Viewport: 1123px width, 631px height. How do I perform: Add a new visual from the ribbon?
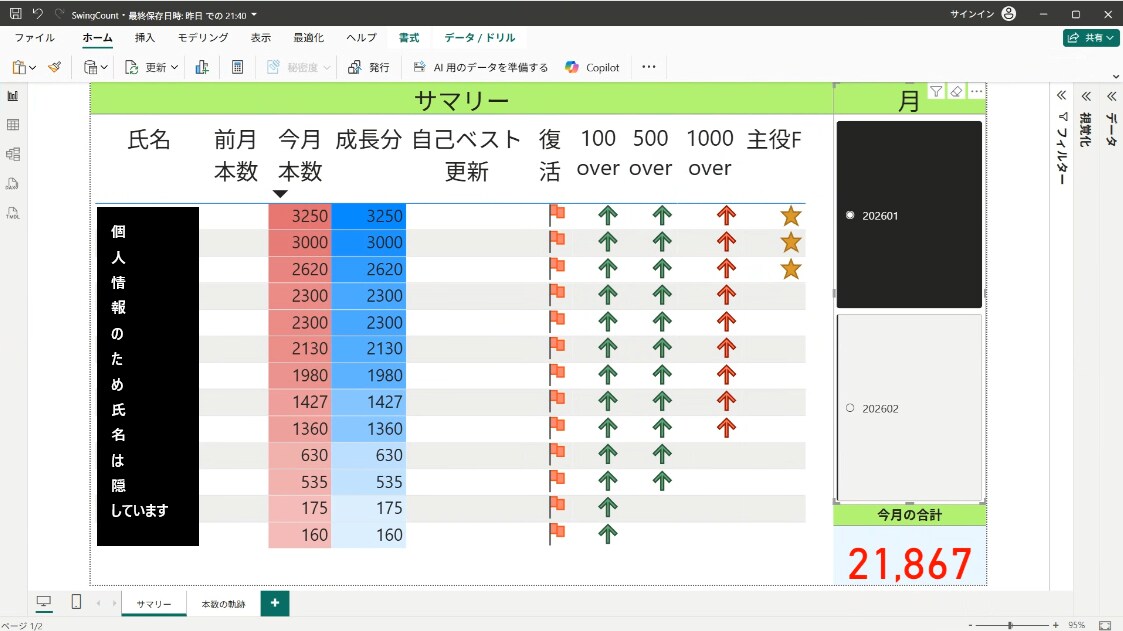[x=202, y=67]
